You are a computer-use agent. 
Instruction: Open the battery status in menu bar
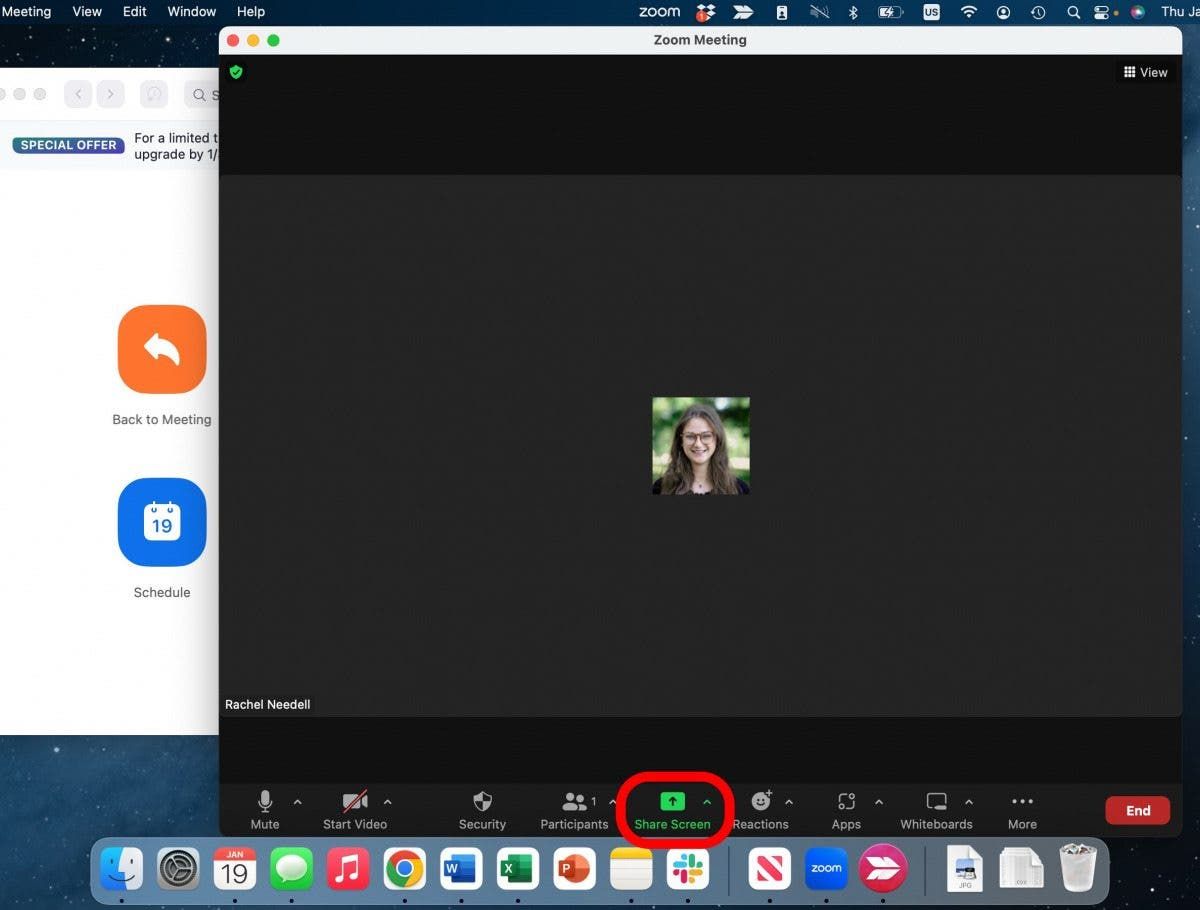point(890,12)
